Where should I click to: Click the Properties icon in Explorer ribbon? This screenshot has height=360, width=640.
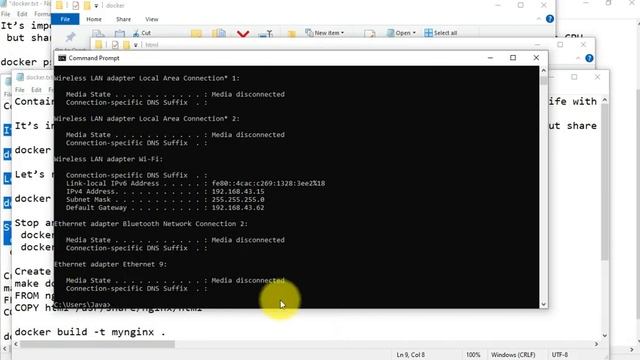coord(370,33)
